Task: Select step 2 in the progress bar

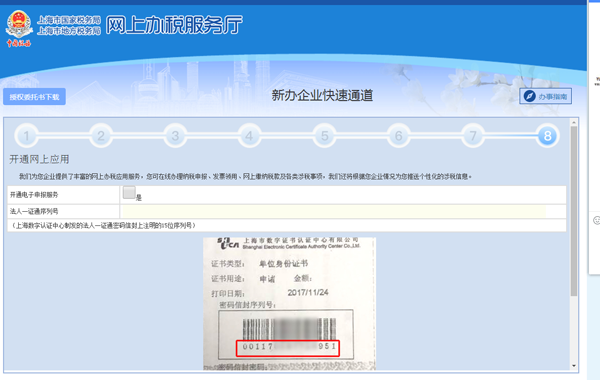Action: point(101,135)
